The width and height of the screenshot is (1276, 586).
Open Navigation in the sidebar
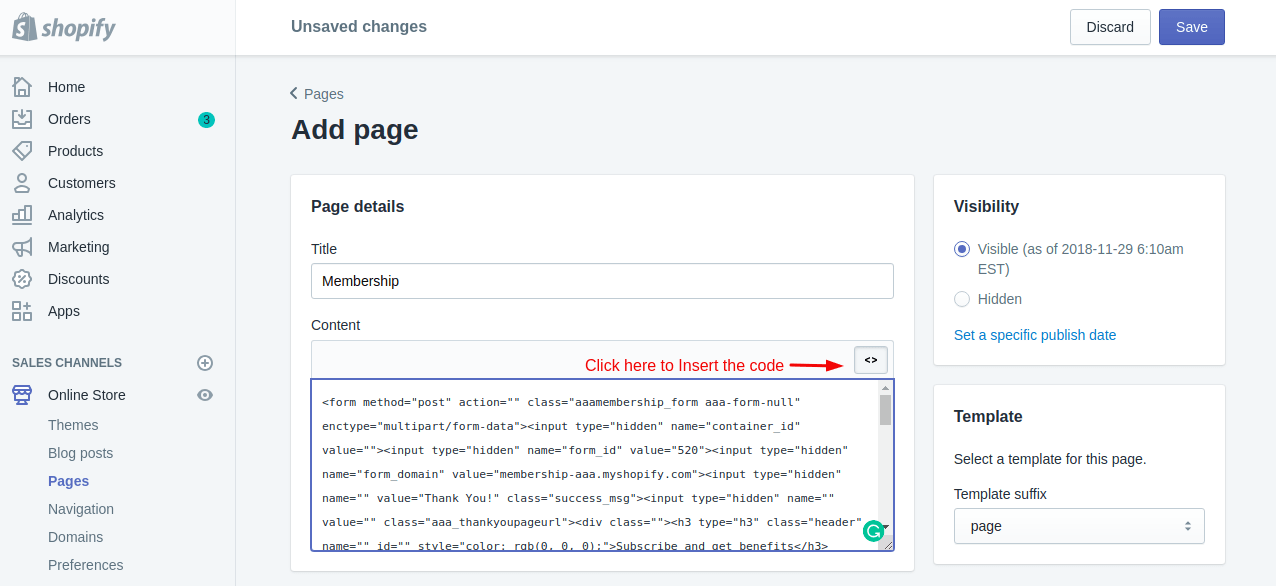[81, 509]
